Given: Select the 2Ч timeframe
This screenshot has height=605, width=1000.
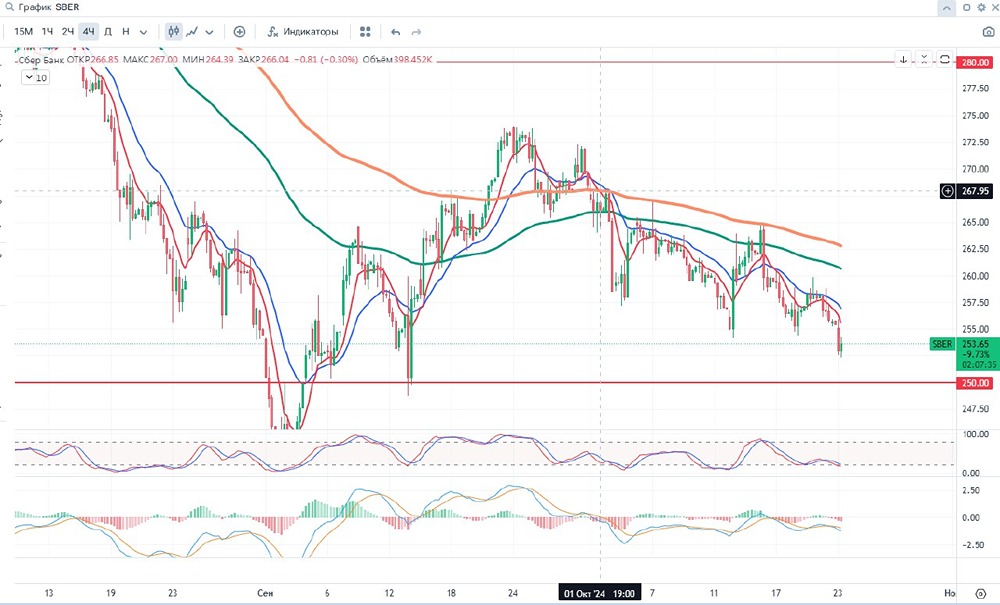Looking at the screenshot, I should coord(68,31).
